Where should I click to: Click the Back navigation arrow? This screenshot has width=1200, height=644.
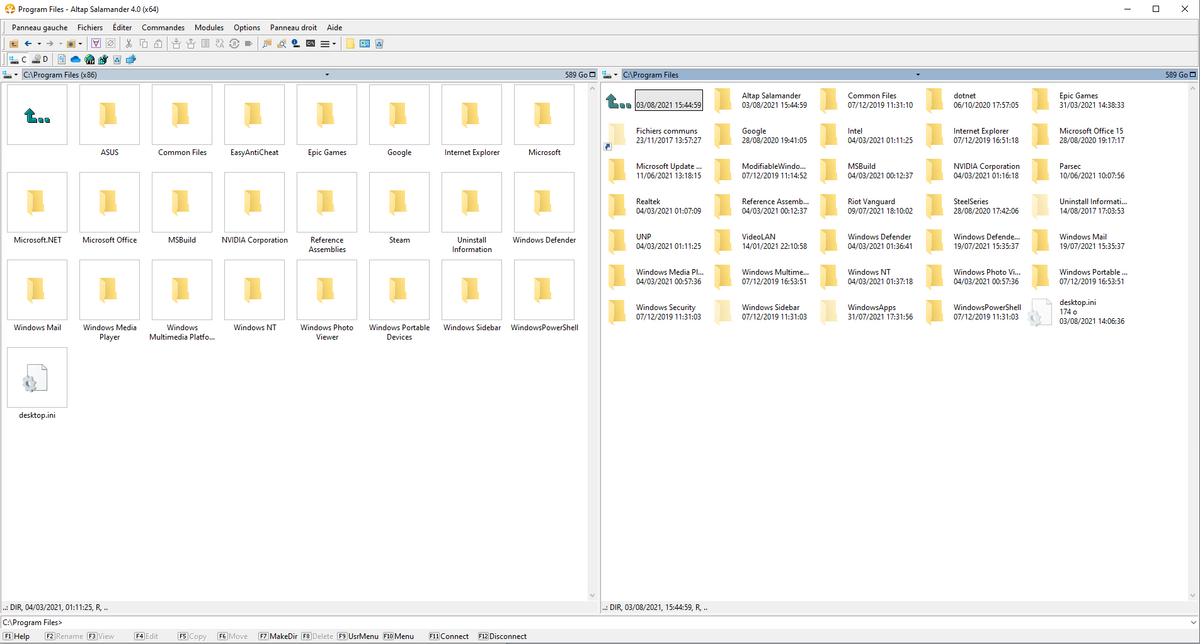[x=28, y=44]
